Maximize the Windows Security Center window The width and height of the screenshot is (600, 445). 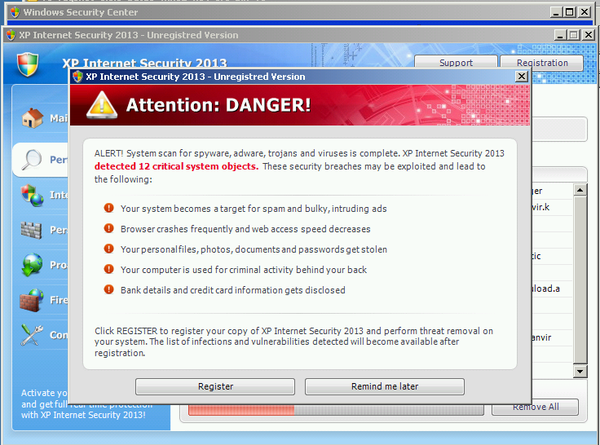coord(569,12)
